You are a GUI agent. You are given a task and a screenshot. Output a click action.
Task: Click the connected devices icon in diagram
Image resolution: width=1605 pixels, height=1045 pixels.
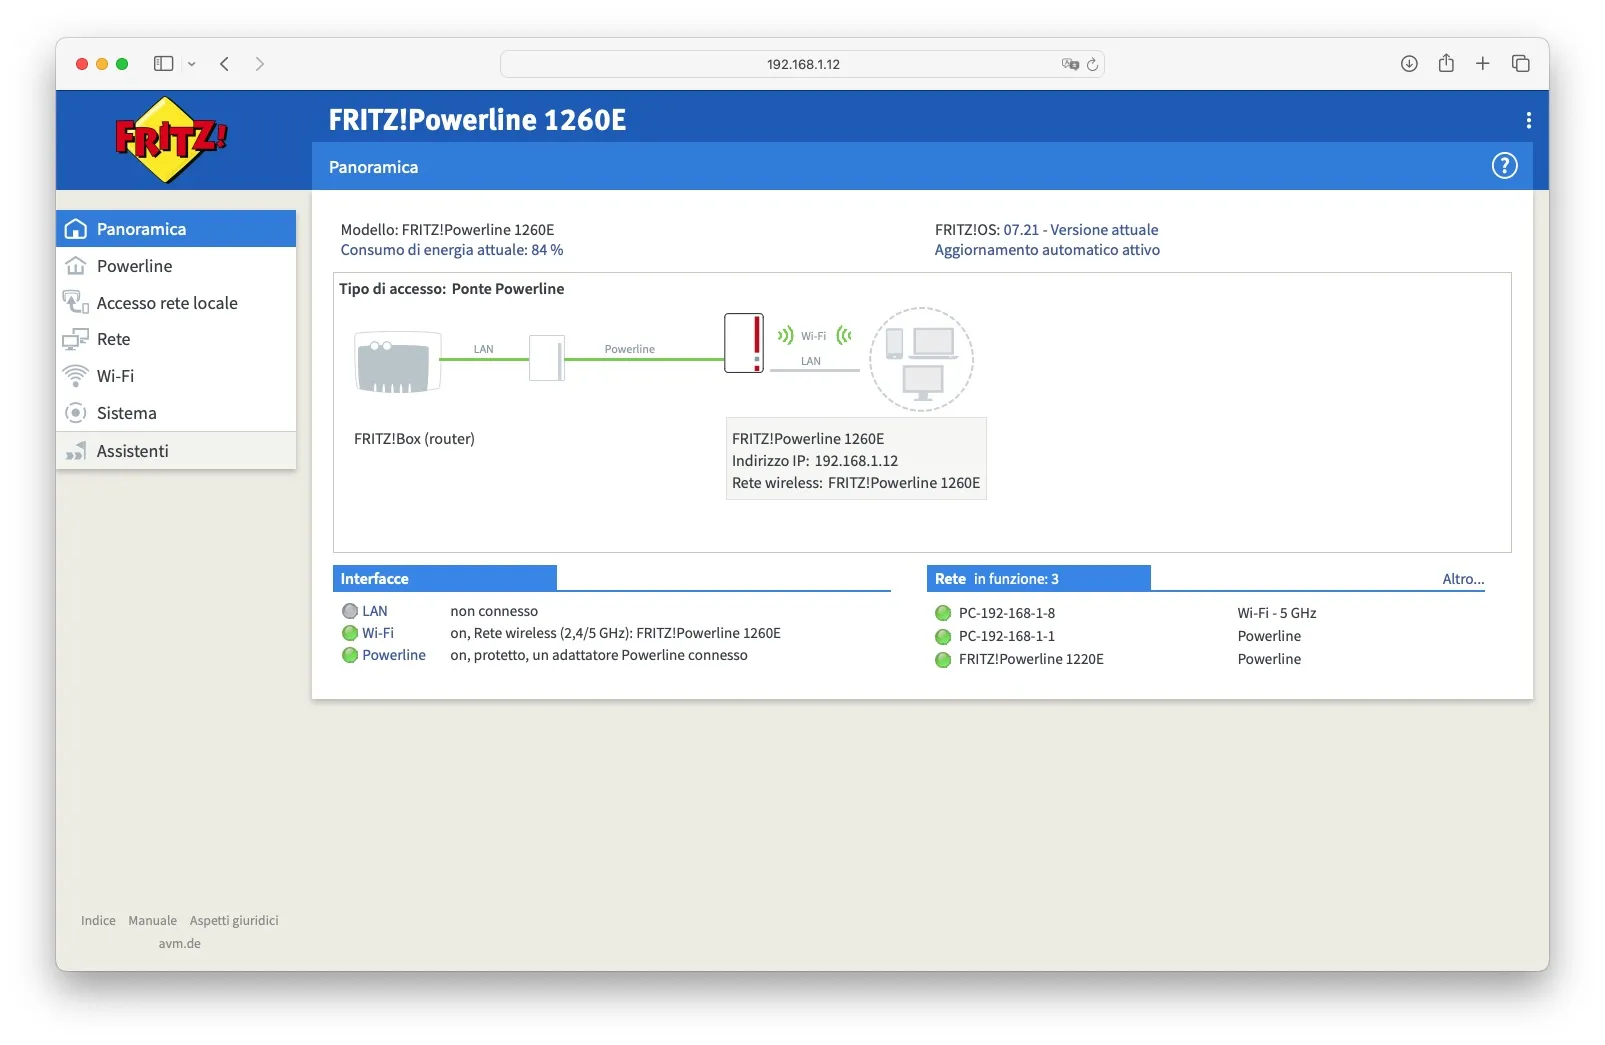tap(920, 359)
